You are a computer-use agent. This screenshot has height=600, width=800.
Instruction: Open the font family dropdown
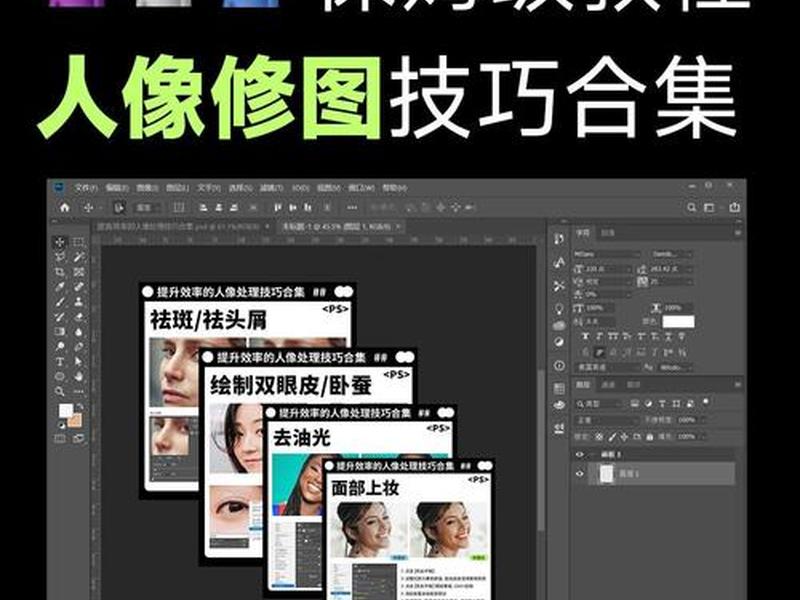point(607,254)
